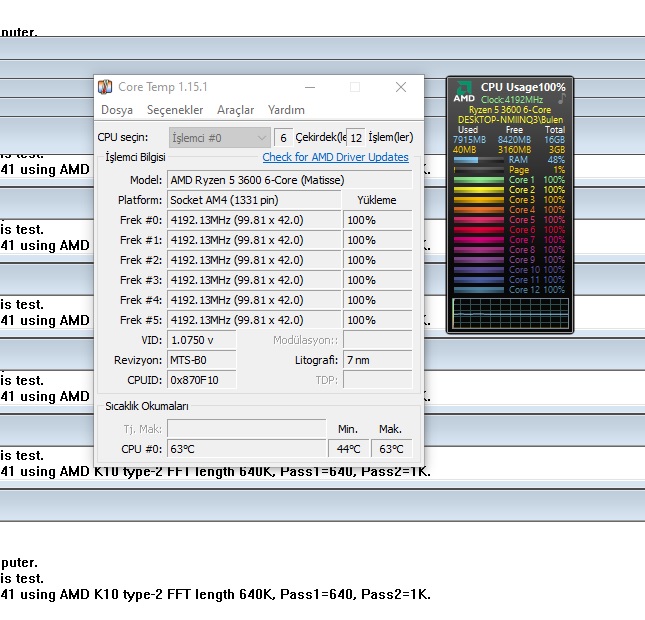Click the Revizyon value MTS-B0
The height and width of the screenshot is (620, 645).
[202, 360]
